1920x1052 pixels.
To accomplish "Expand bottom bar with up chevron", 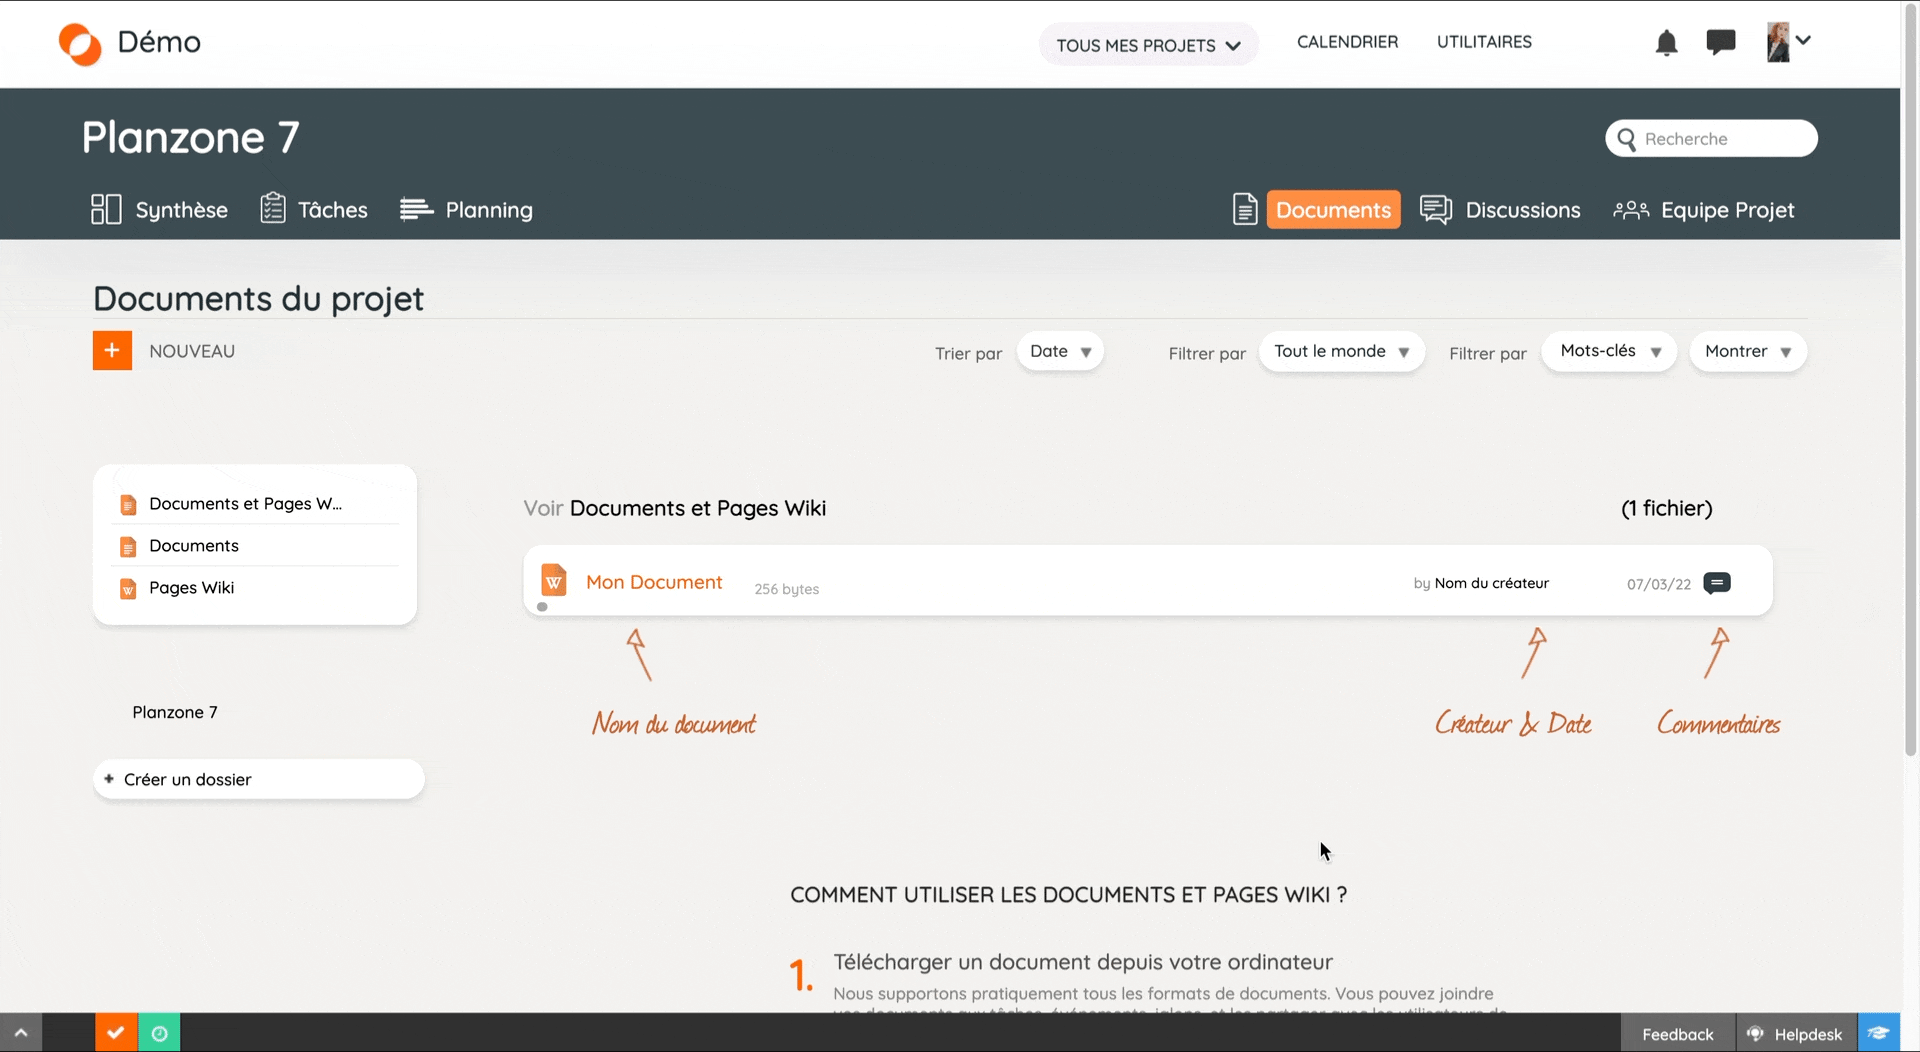I will pos(21,1033).
